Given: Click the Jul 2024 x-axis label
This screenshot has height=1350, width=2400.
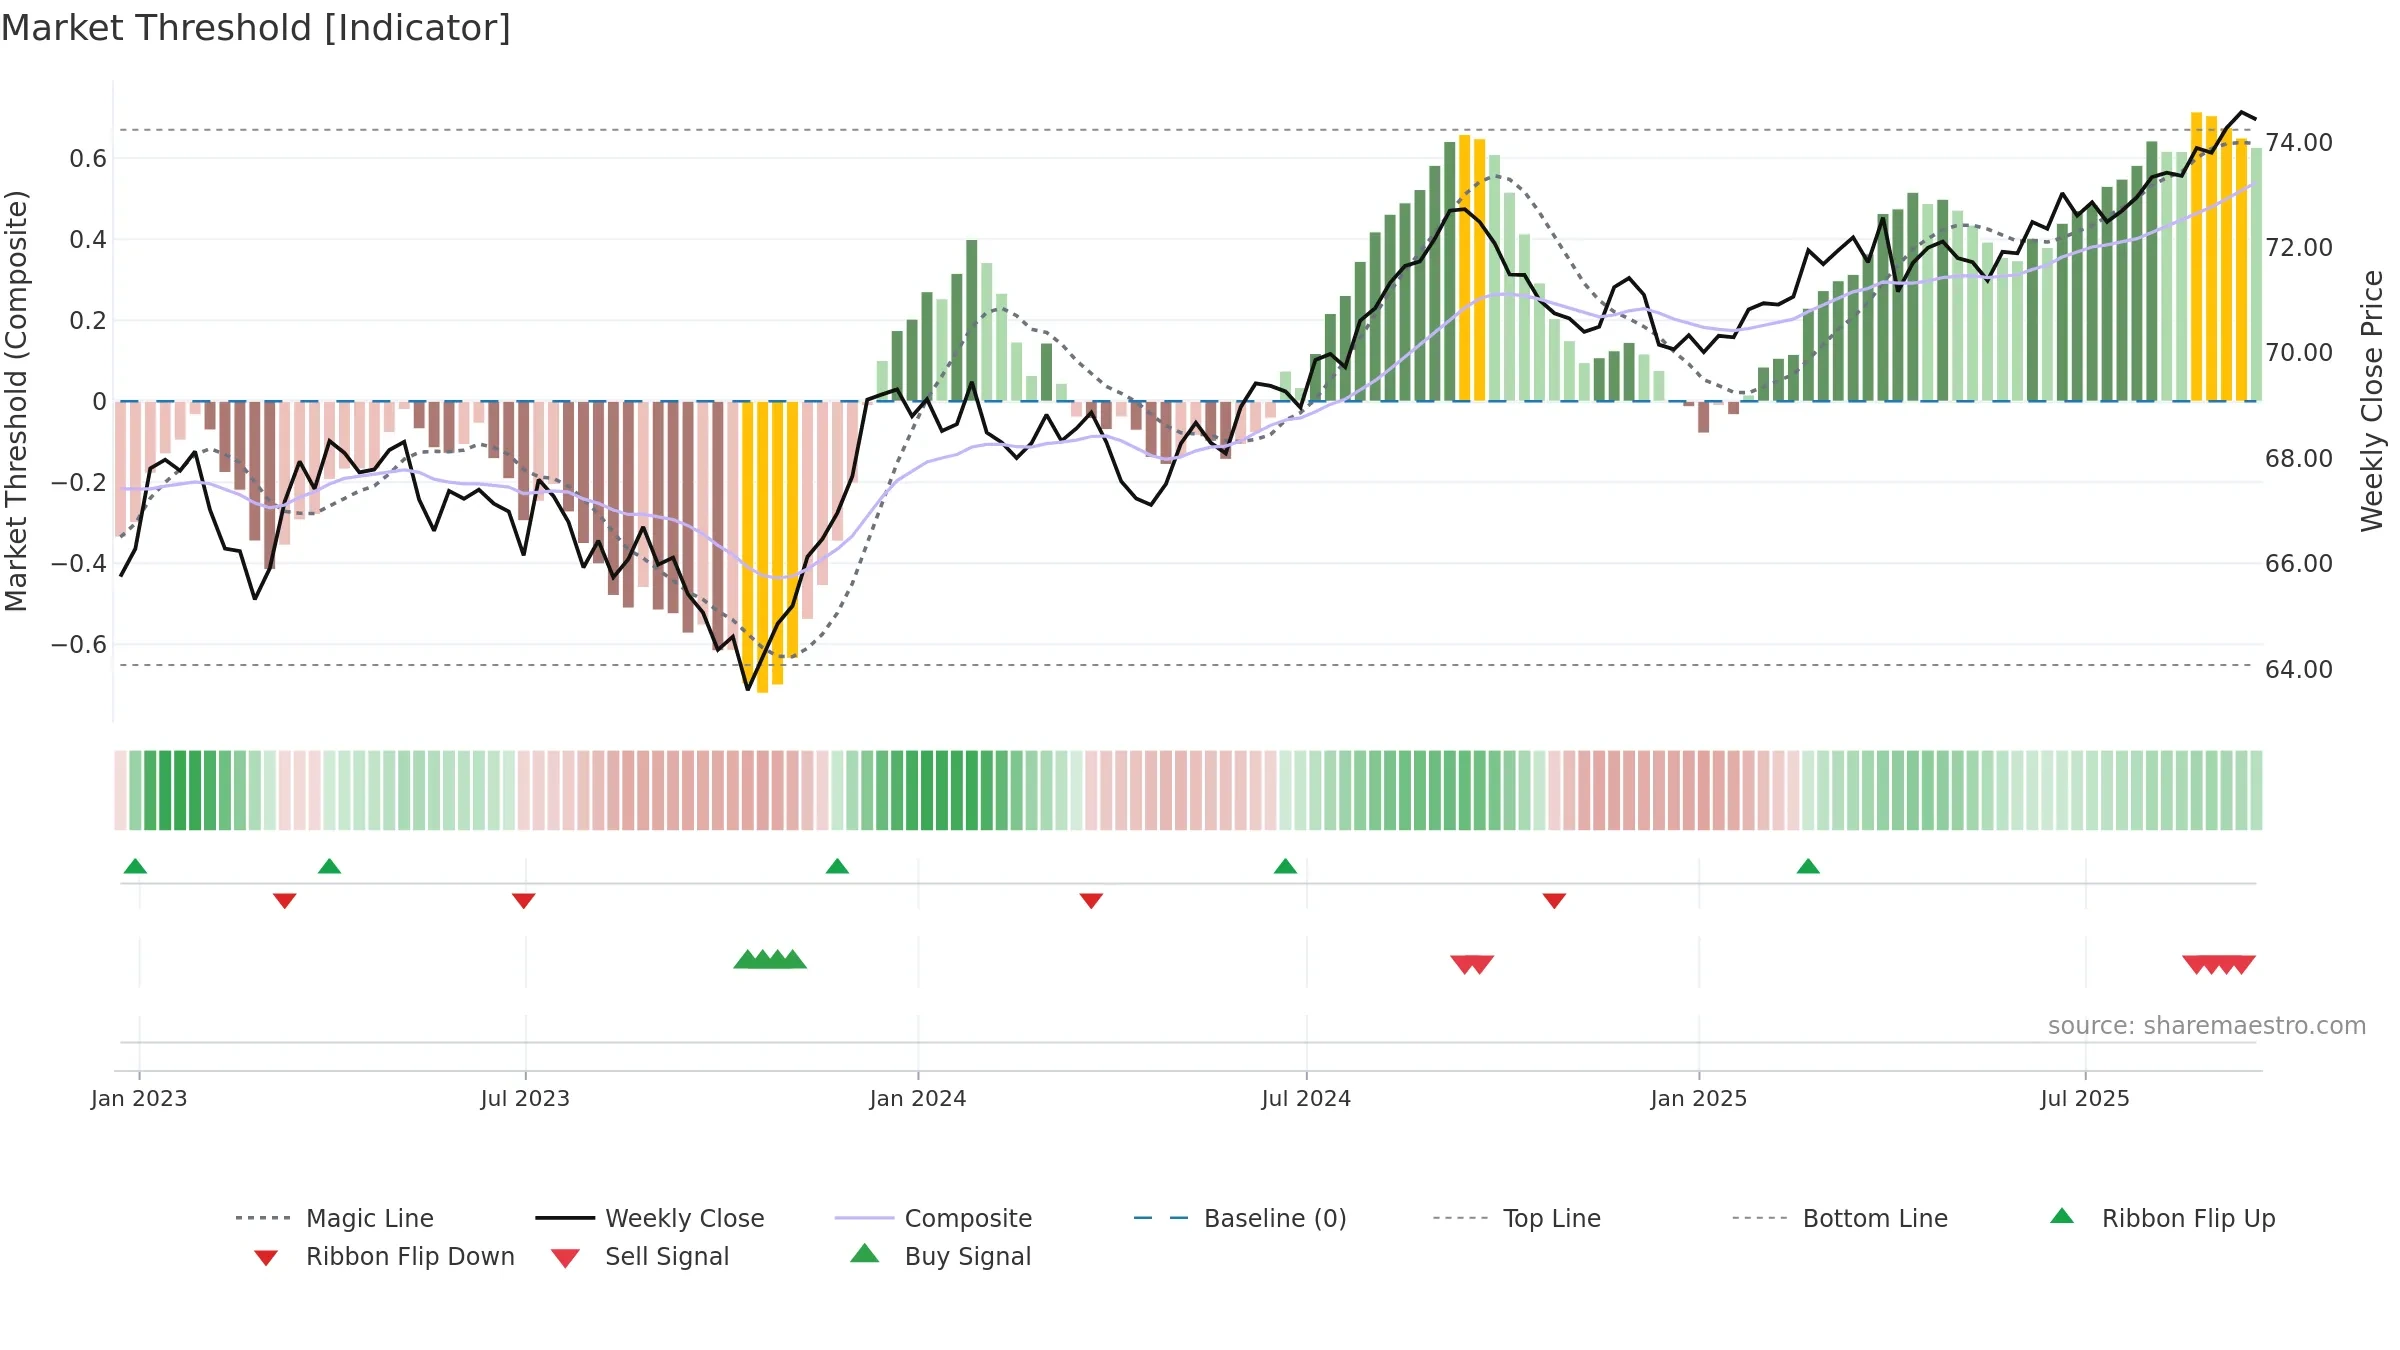Looking at the screenshot, I should tap(1306, 1098).
